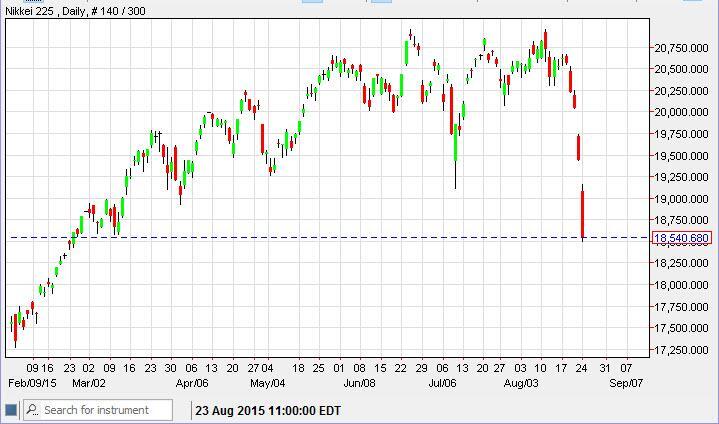Click the 19,750.000 price axis label

(681, 134)
